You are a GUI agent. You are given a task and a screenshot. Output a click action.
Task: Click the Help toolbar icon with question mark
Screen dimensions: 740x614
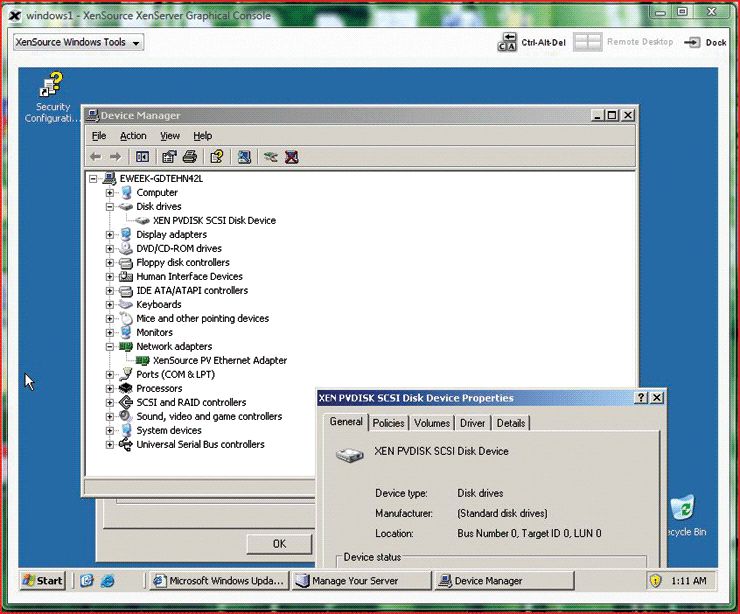[217, 157]
